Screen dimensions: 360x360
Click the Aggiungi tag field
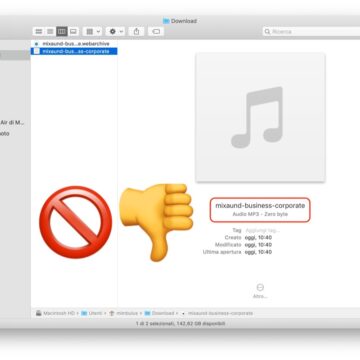pyautogui.click(x=263, y=230)
